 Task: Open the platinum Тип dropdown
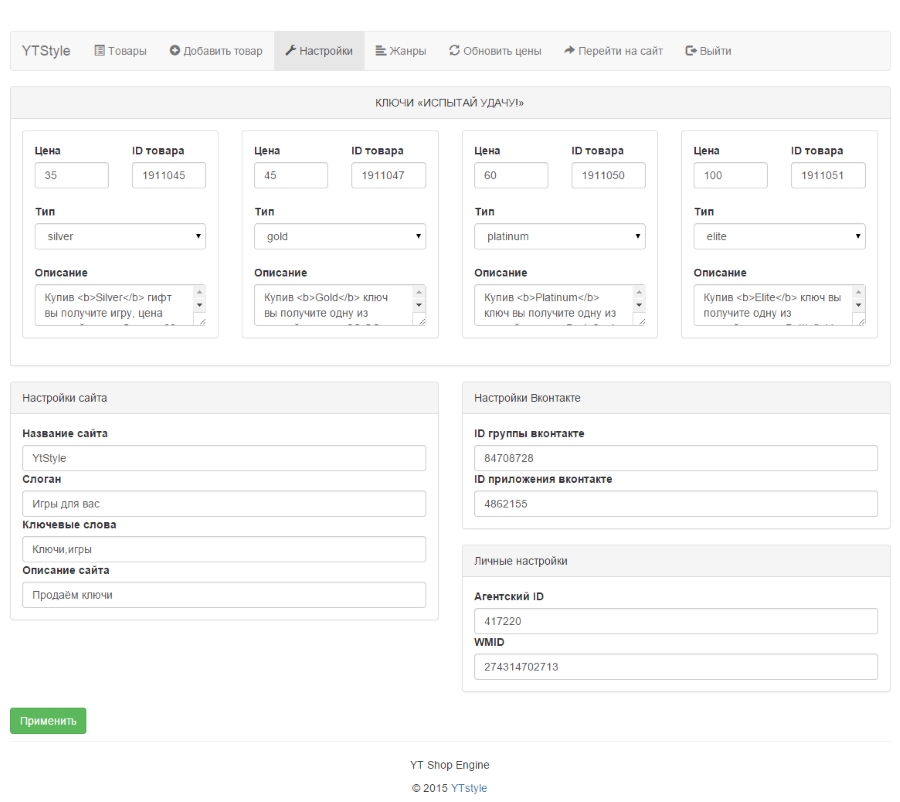pyautogui.click(x=559, y=236)
